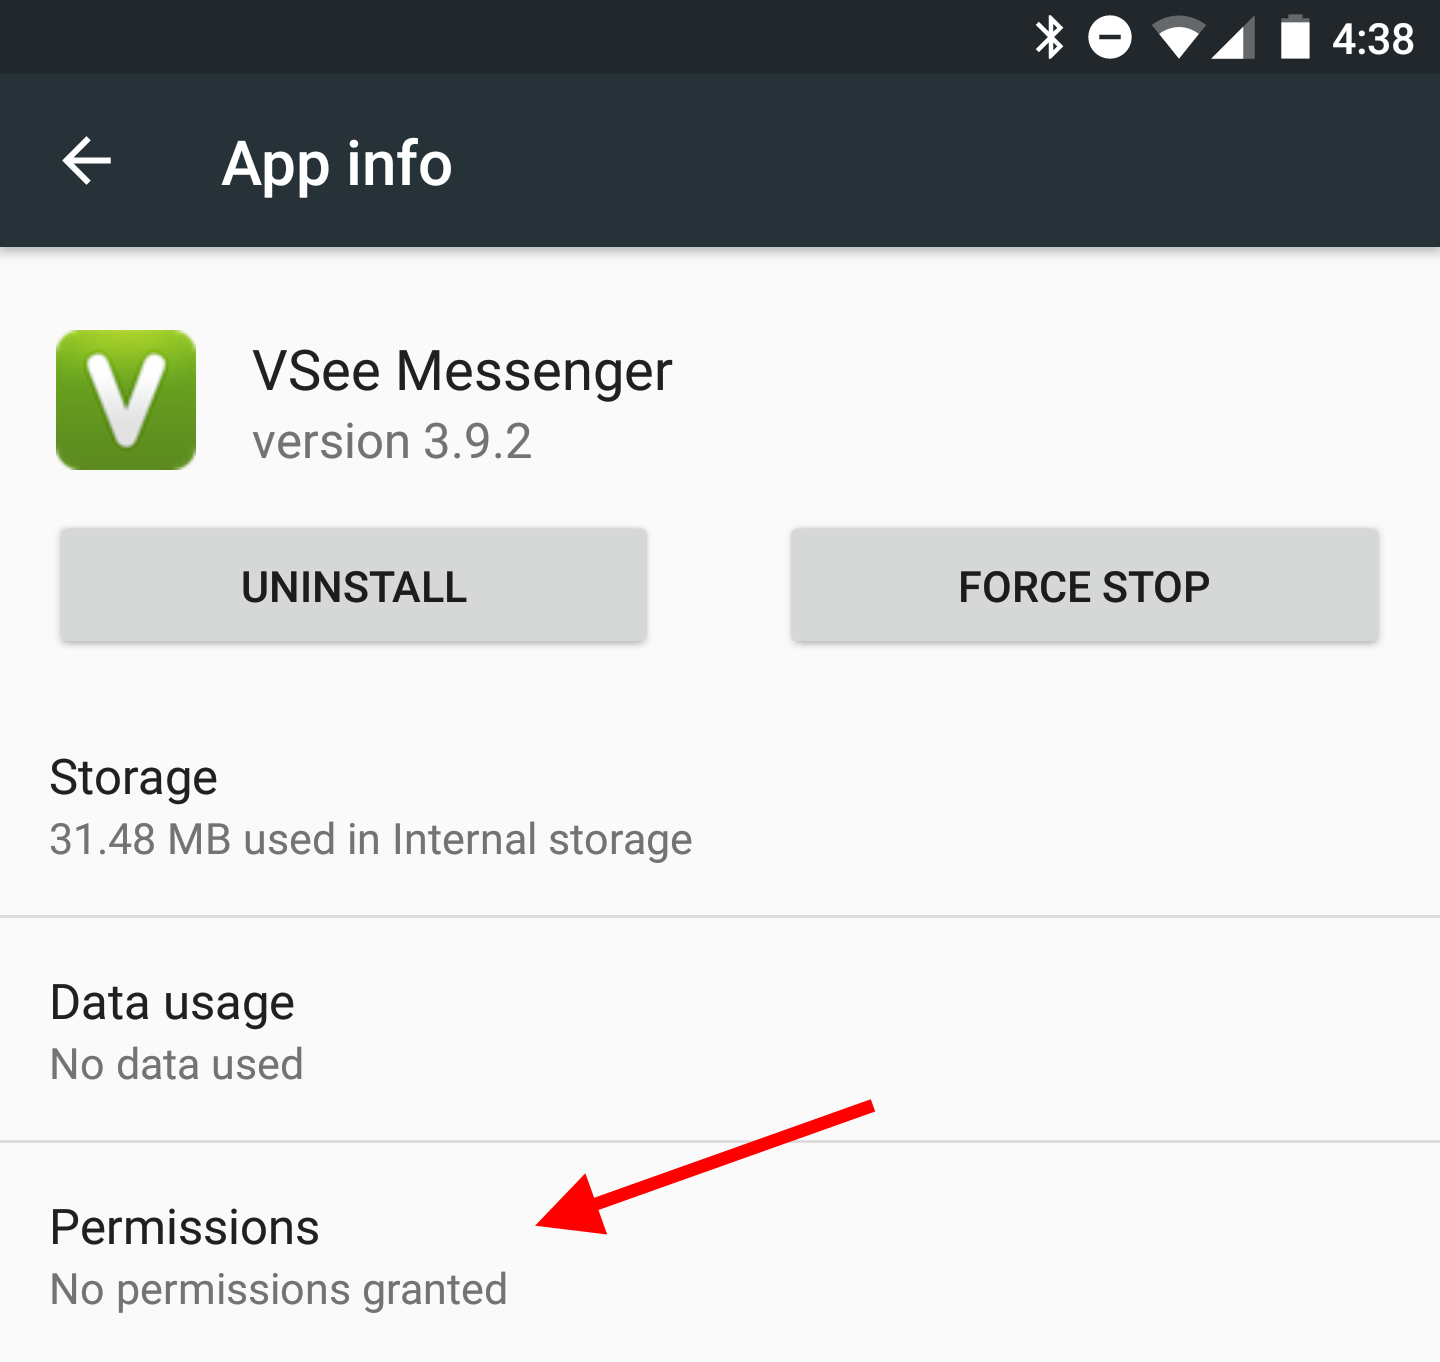Tap the Wi-Fi signal status icon
The width and height of the screenshot is (1440, 1362).
(1178, 38)
